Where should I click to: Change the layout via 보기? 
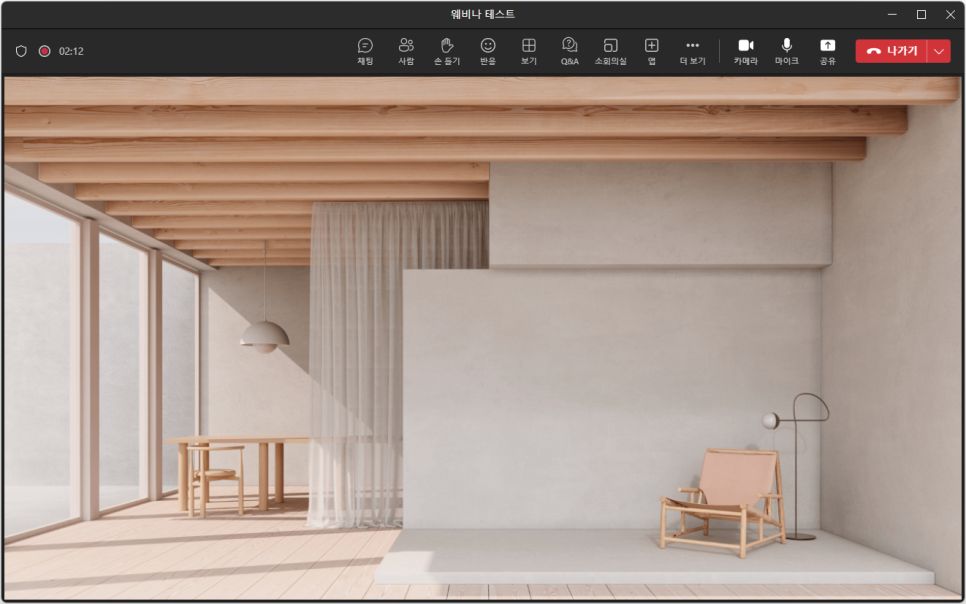point(529,51)
